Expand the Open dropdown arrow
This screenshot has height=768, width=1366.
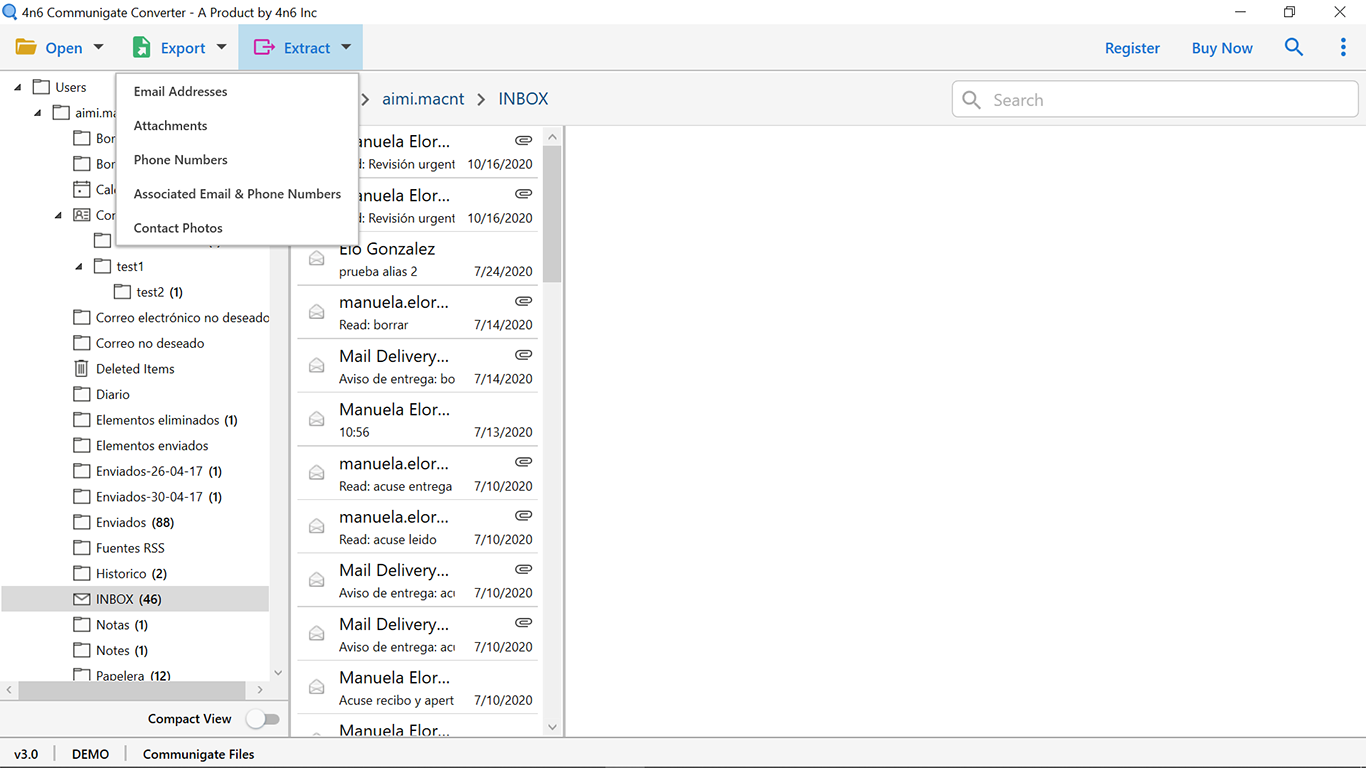98,47
